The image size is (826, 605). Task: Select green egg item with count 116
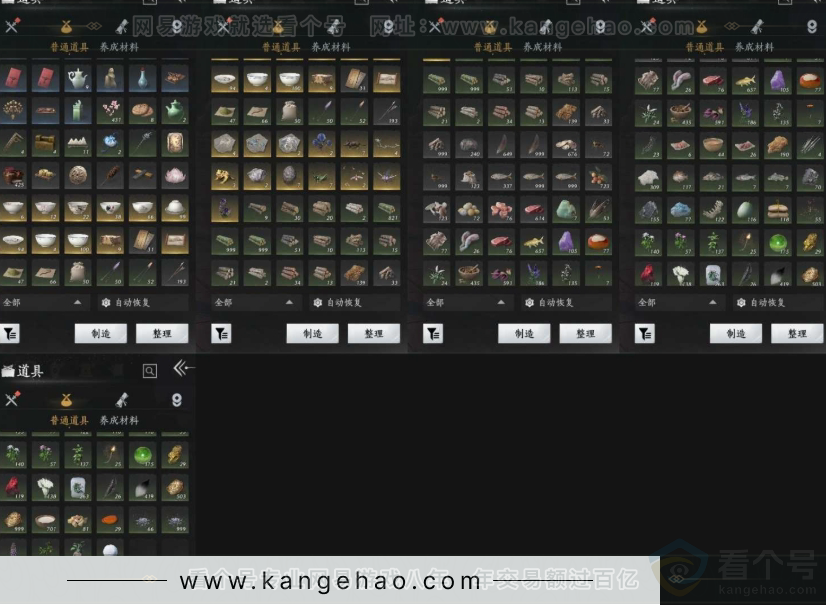click(x=745, y=209)
